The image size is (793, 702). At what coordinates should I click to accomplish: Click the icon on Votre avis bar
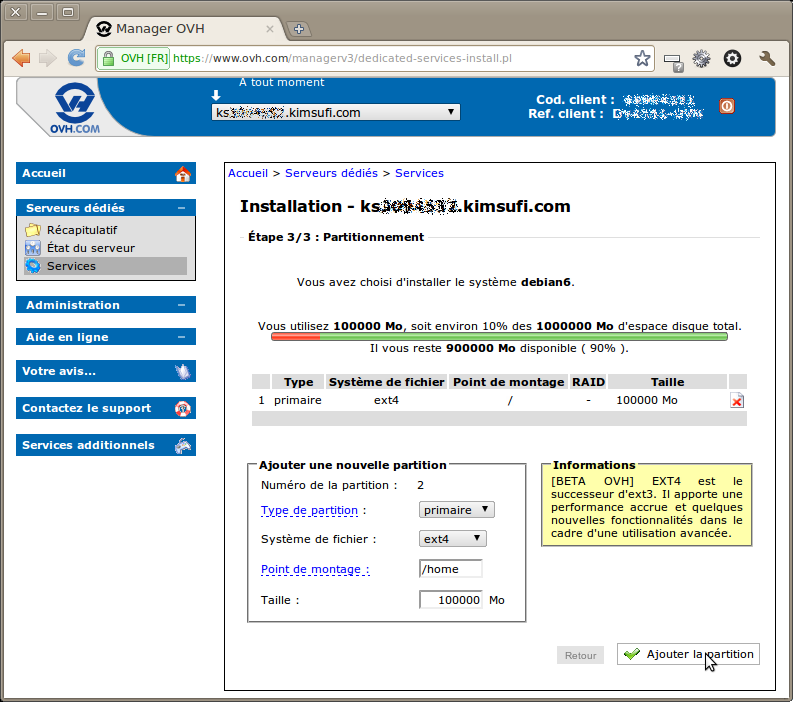coord(183,371)
